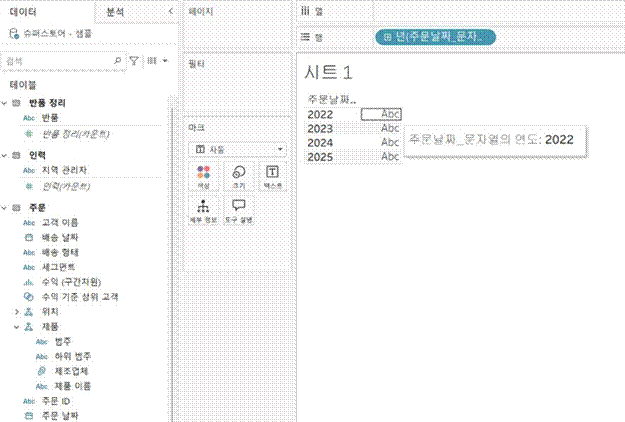This screenshot has height=422, width=625.
Task: Expand the 위치 hierarchy
Action: click(16, 312)
